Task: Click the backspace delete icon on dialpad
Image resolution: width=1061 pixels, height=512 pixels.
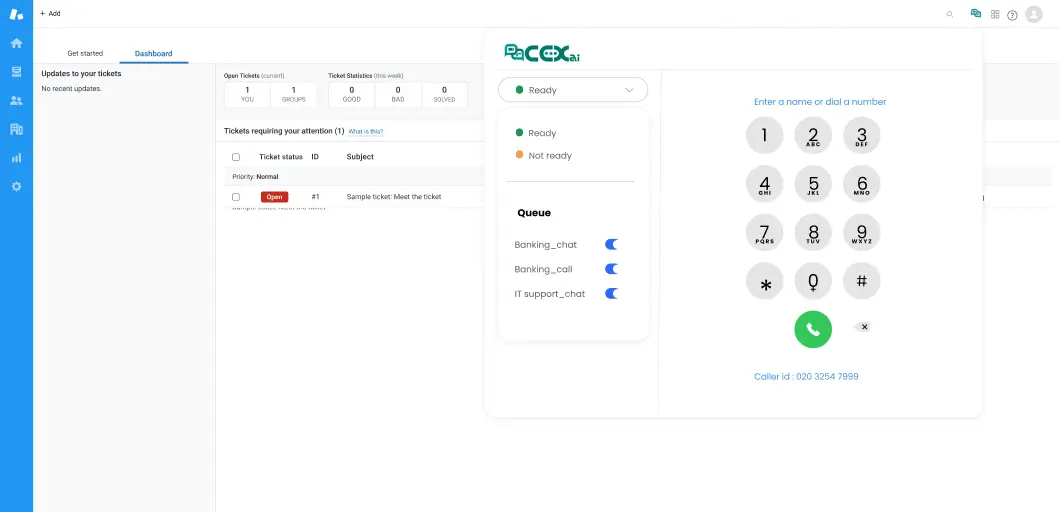Action: click(864, 327)
